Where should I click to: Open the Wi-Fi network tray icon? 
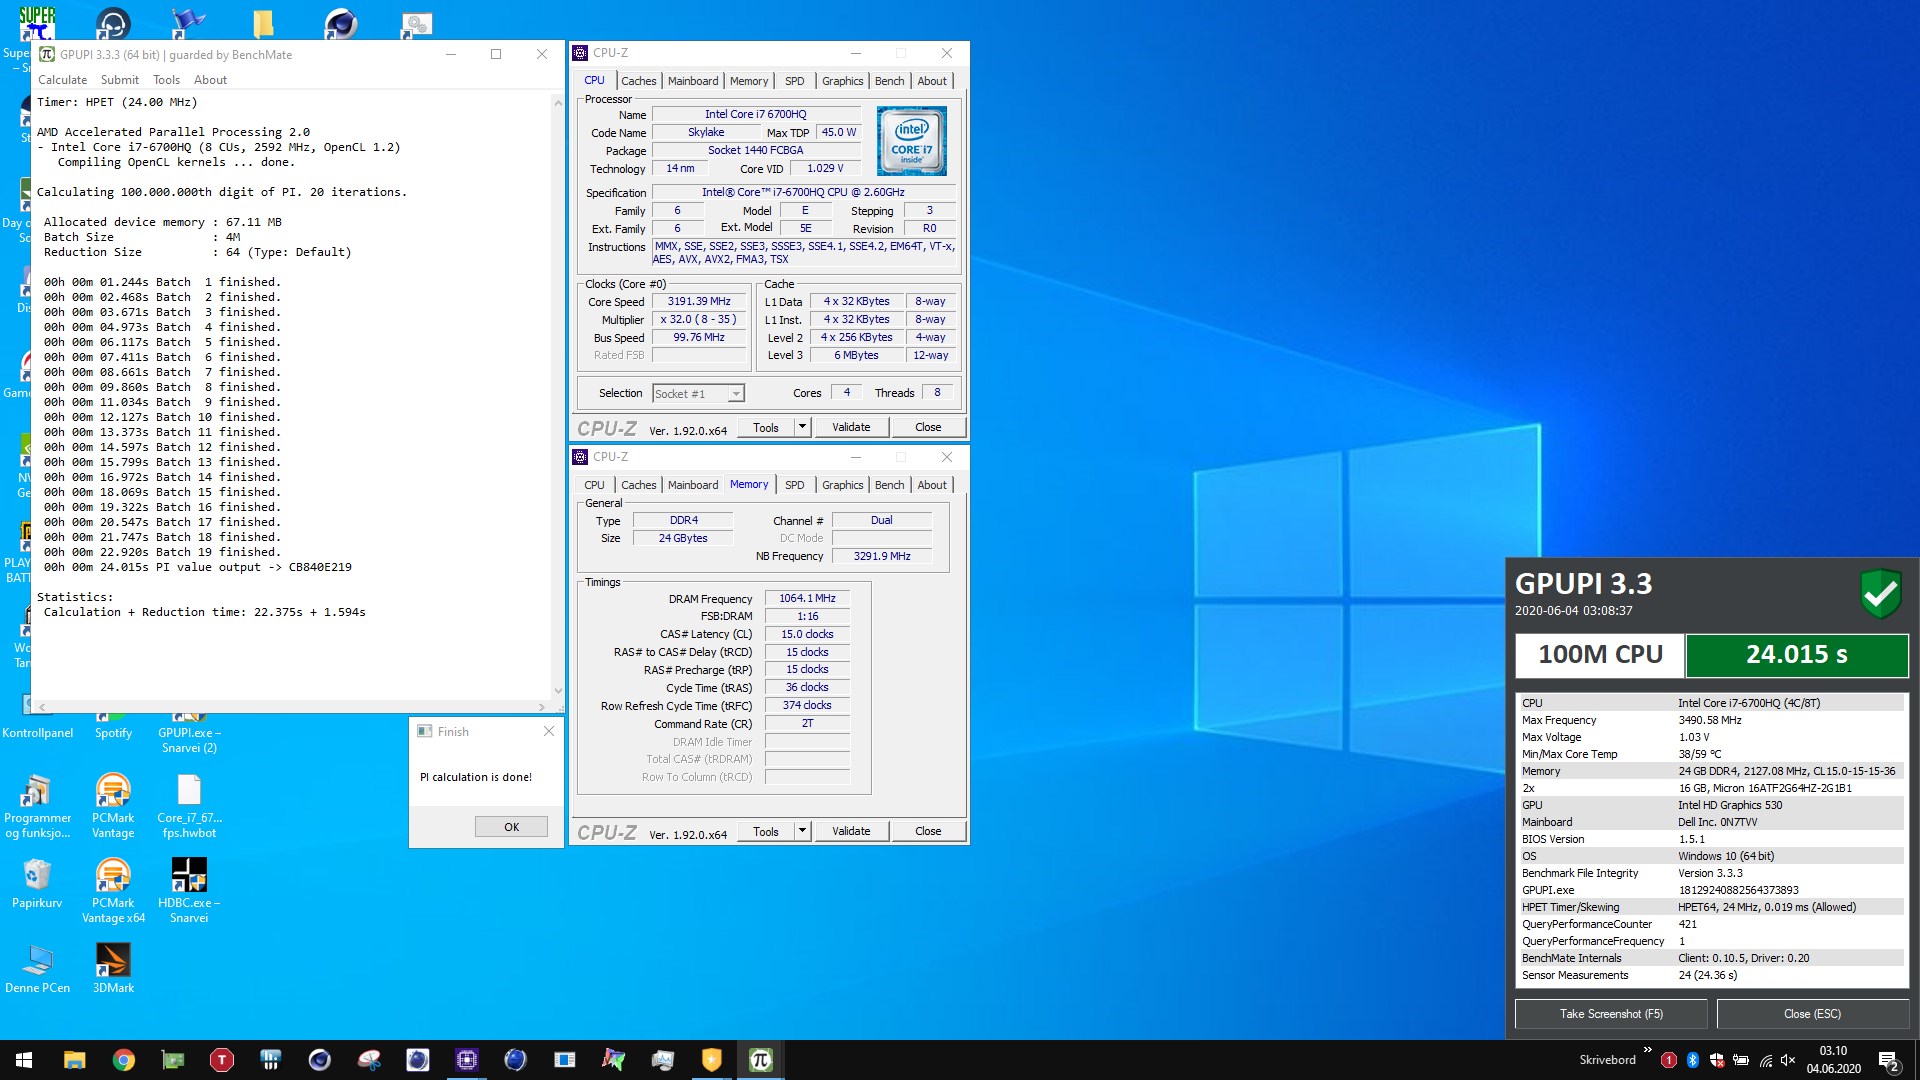[1765, 1060]
